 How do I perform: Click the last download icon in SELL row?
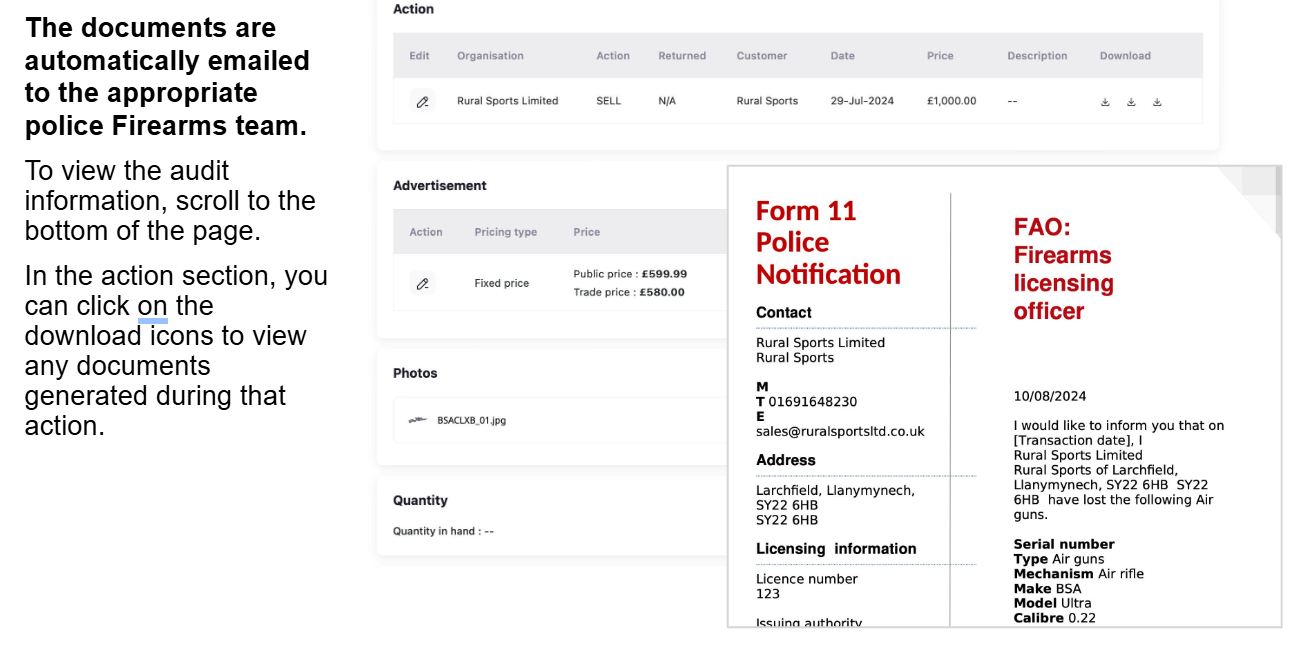coord(1157,102)
